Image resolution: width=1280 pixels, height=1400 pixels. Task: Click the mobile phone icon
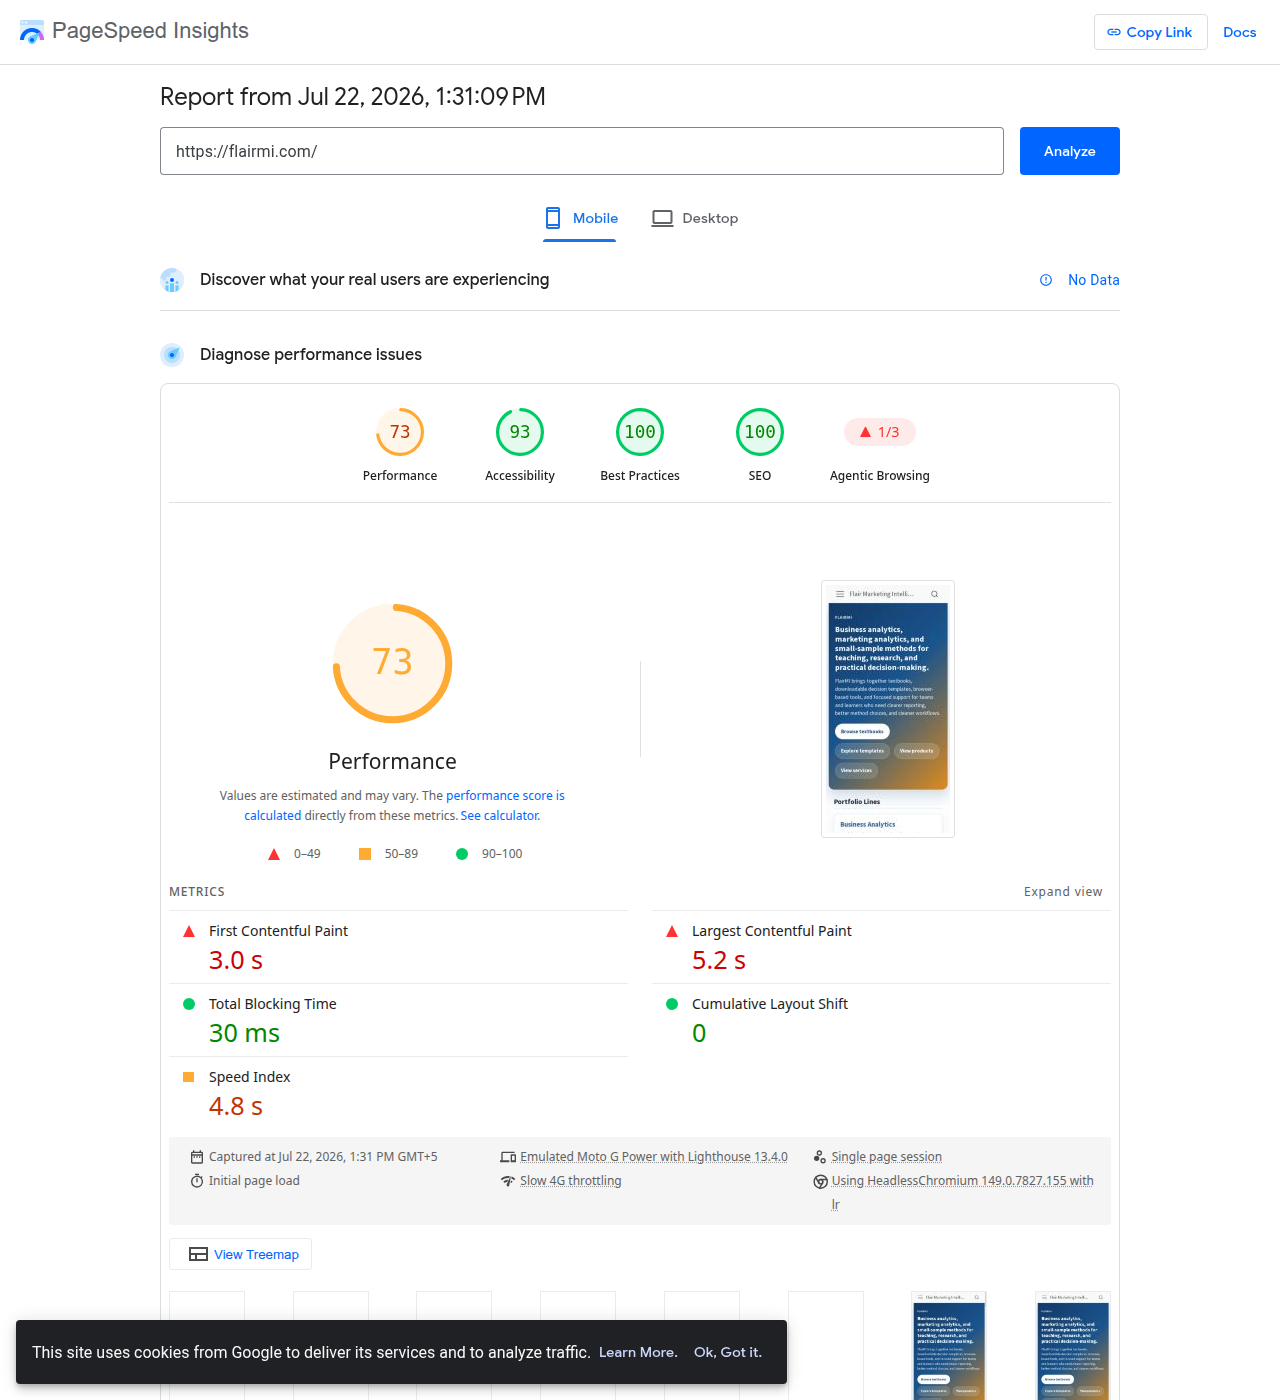[x=553, y=218]
